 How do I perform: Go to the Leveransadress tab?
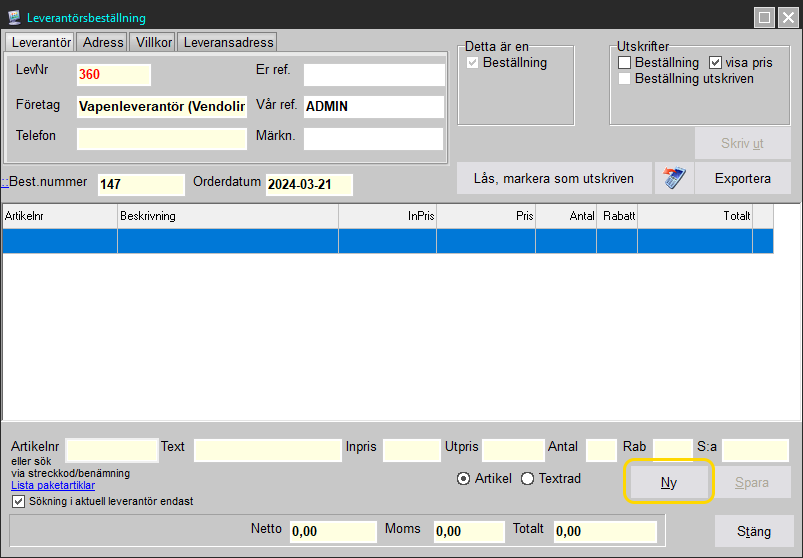227,42
